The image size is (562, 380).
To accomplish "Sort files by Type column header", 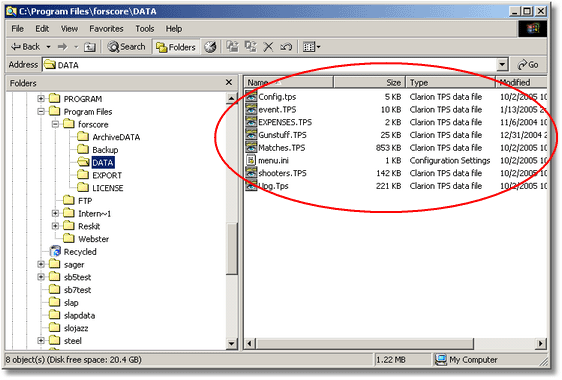I will pyautogui.click(x=451, y=82).
